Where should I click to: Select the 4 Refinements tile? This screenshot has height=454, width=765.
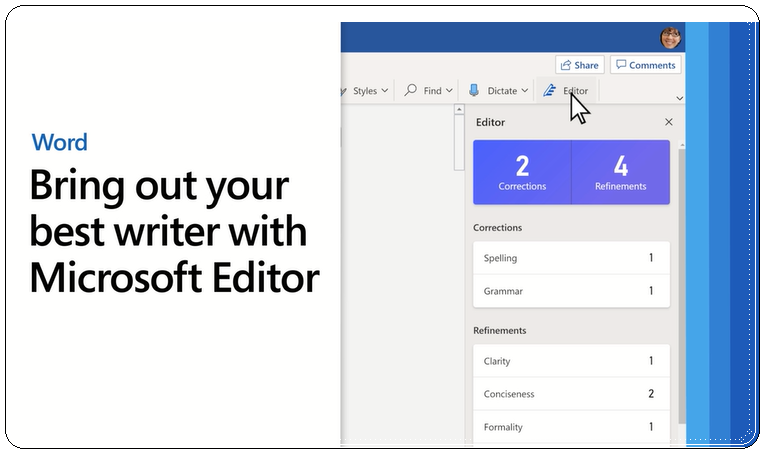(621, 172)
